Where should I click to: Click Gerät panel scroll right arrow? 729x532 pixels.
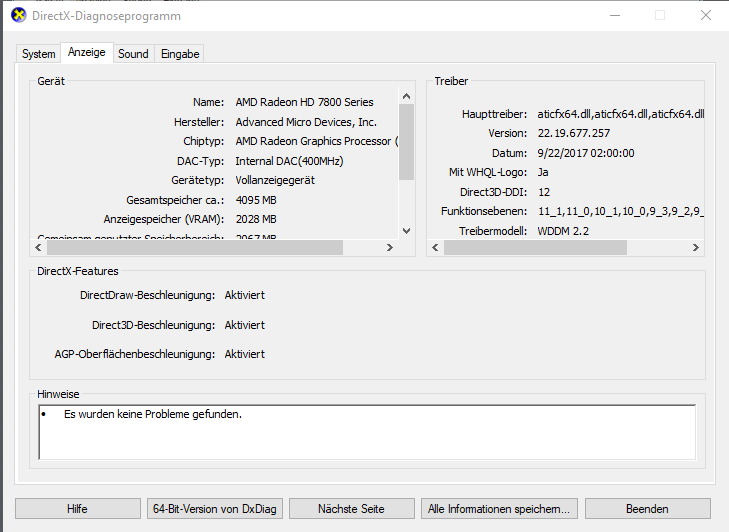pyautogui.click(x=390, y=248)
